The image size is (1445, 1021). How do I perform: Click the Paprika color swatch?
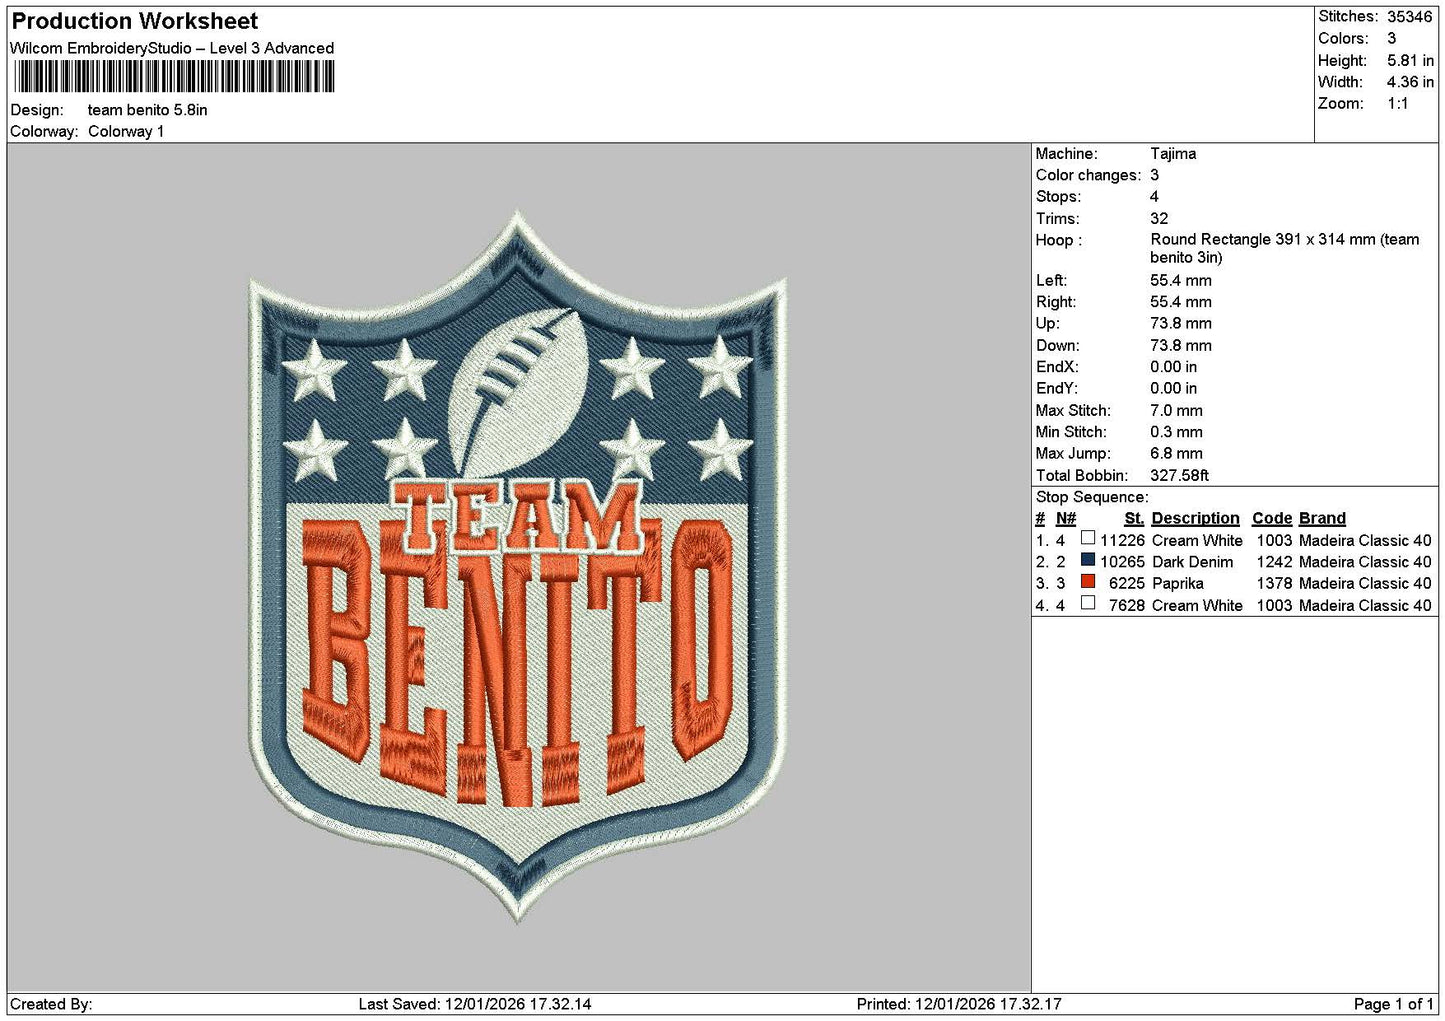(x=1088, y=582)
